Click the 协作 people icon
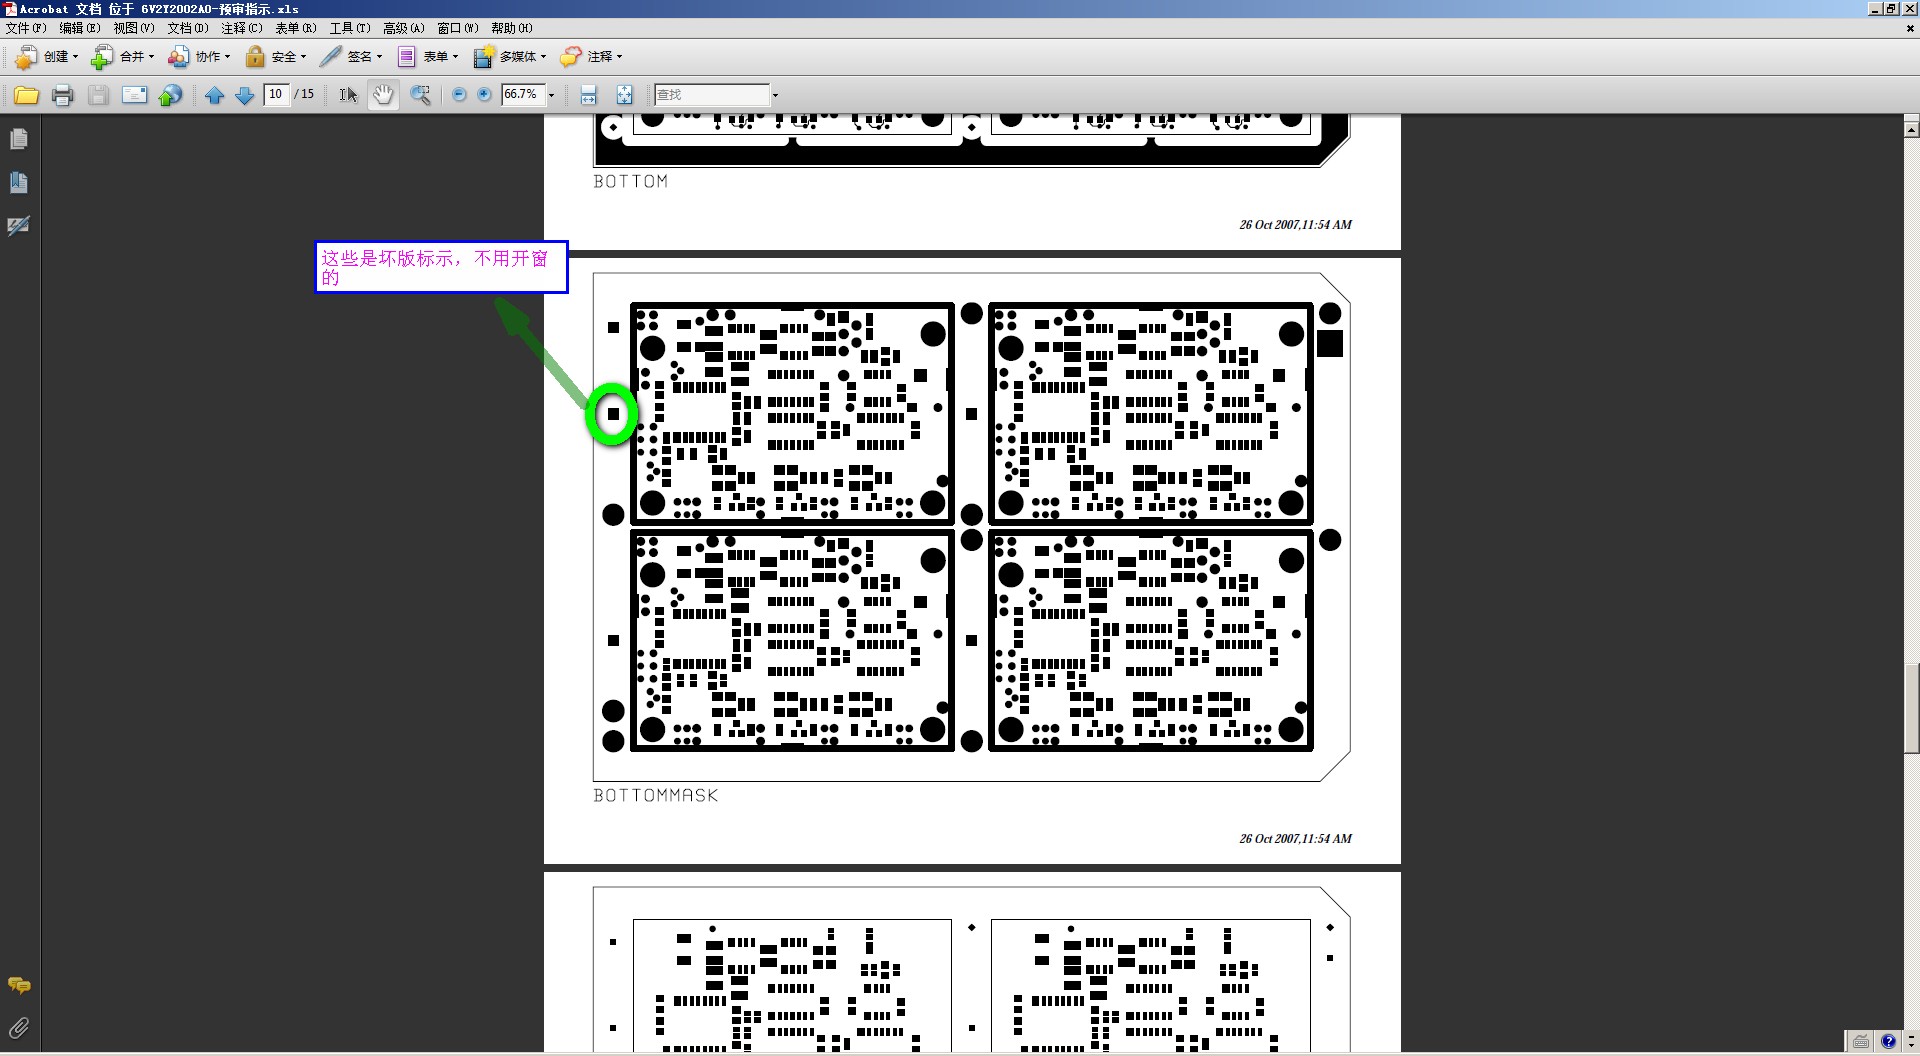The height and width of the screenshot is (1056, 1920). 178,57
